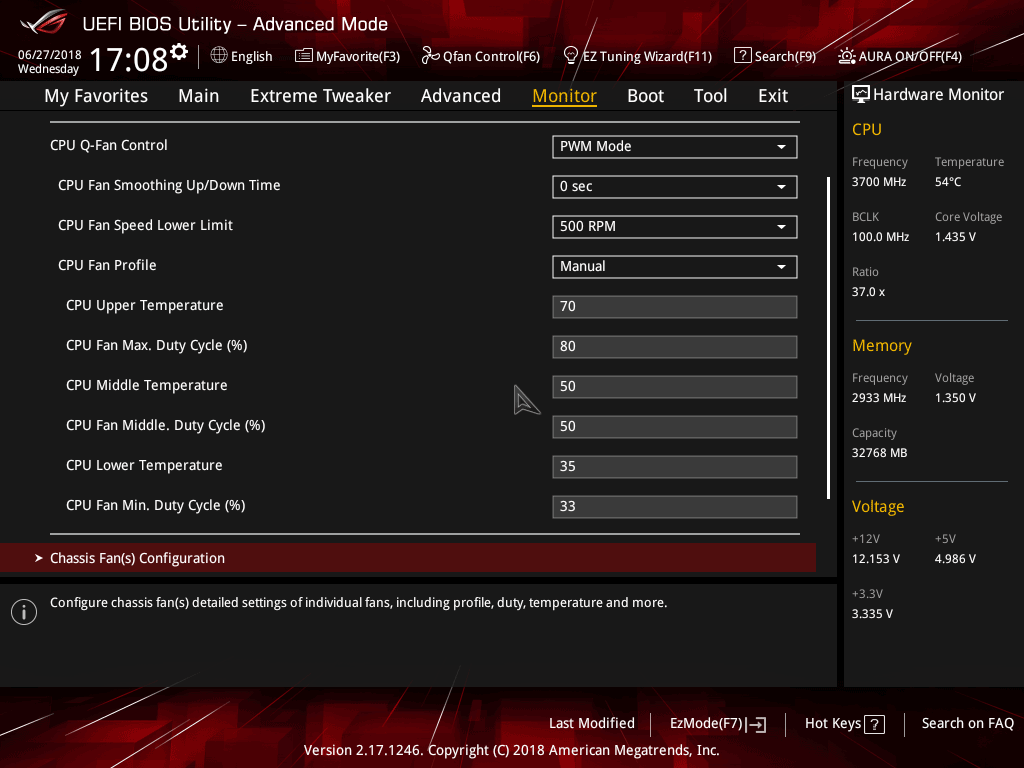Click the CPU Fan Speed Lower Limit label
This screenshot has width=1024, height=768.
[146, 225]
